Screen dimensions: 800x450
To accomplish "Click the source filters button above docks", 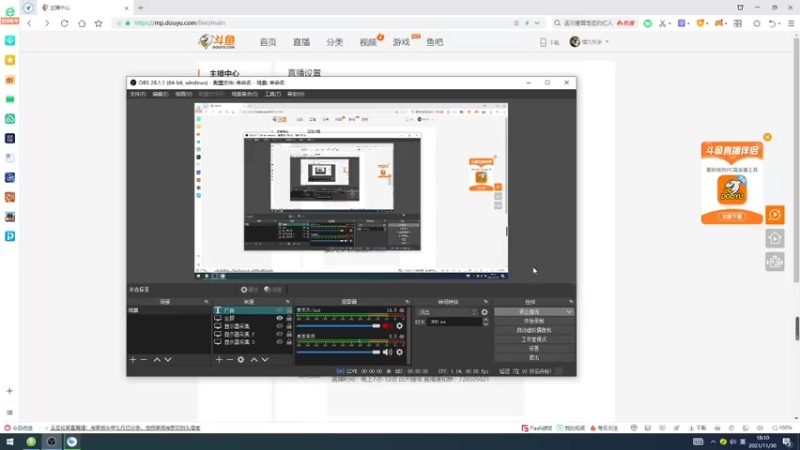I will (x=273, y=290).
